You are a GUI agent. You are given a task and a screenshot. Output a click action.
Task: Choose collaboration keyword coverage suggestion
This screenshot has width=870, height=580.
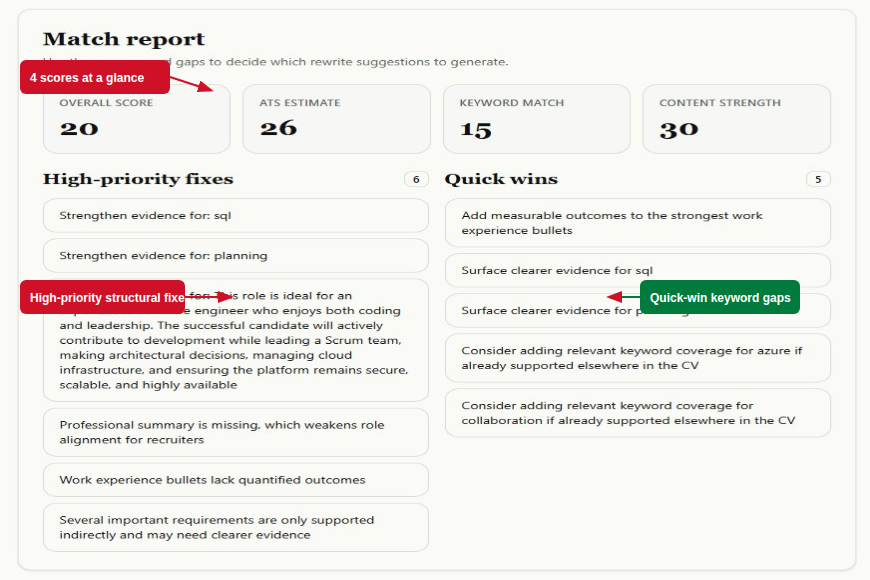click(638, 413)
